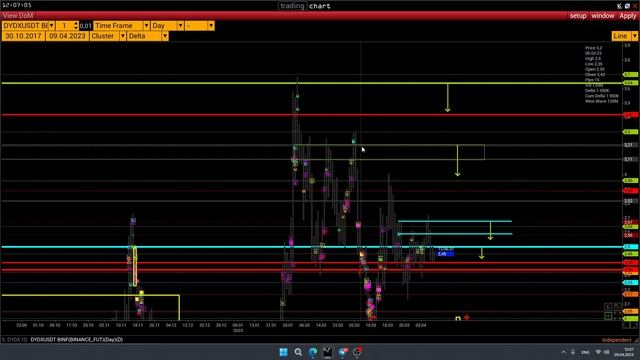Click the pin window icon in title bar

619,6
